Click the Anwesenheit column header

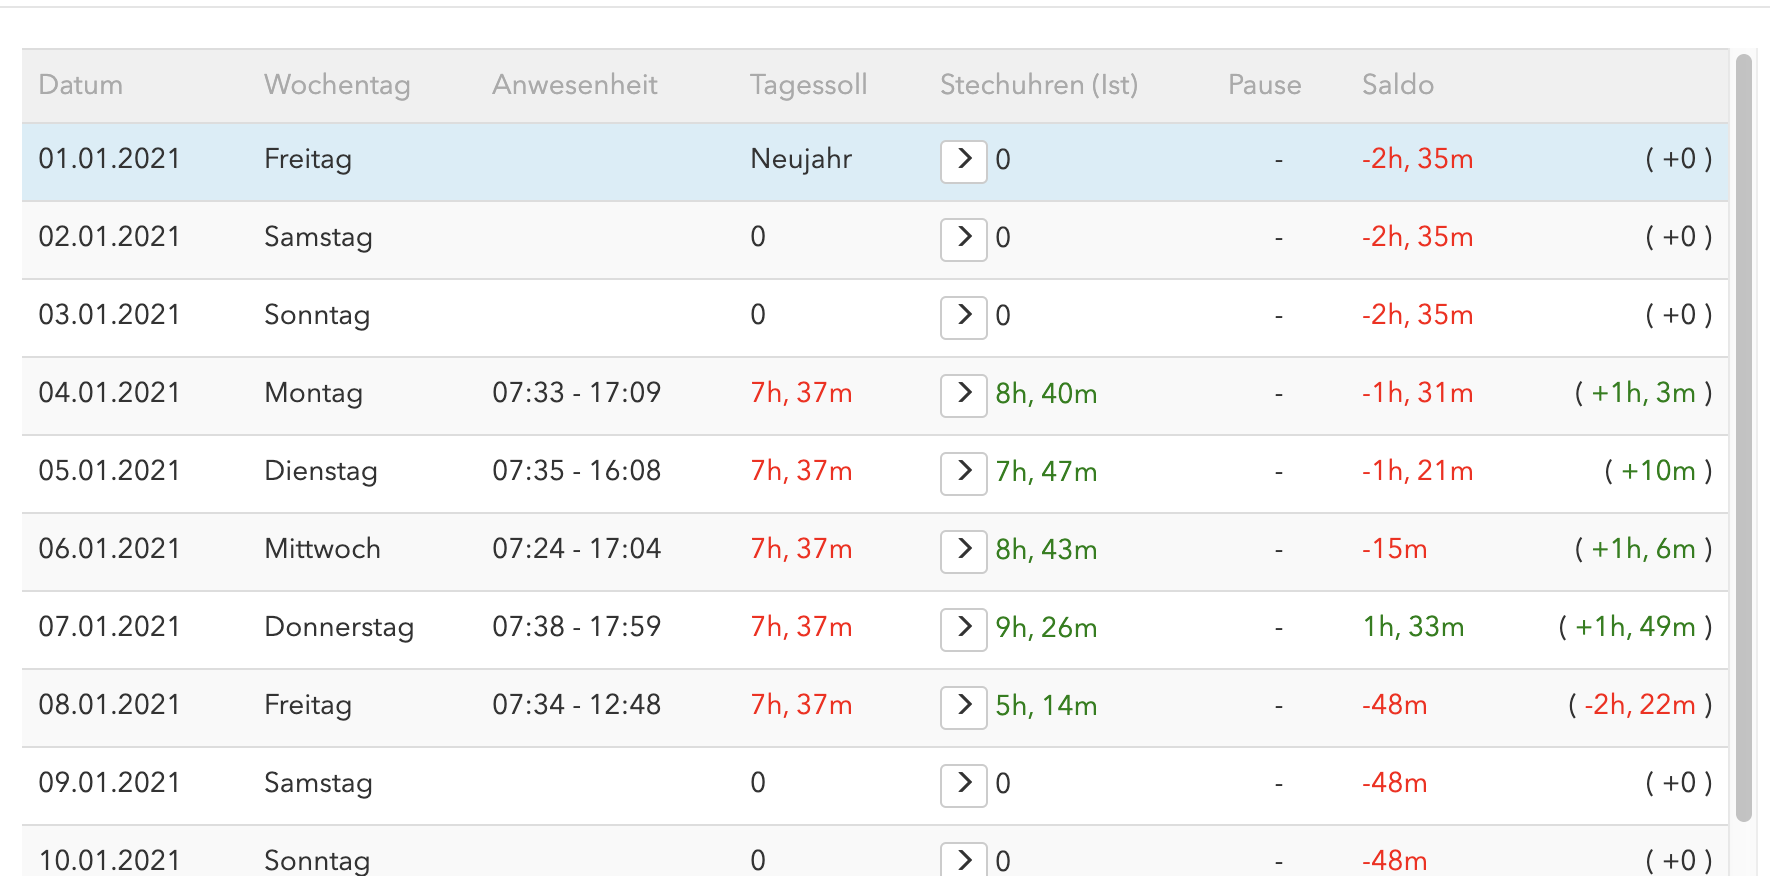[575, 85]
